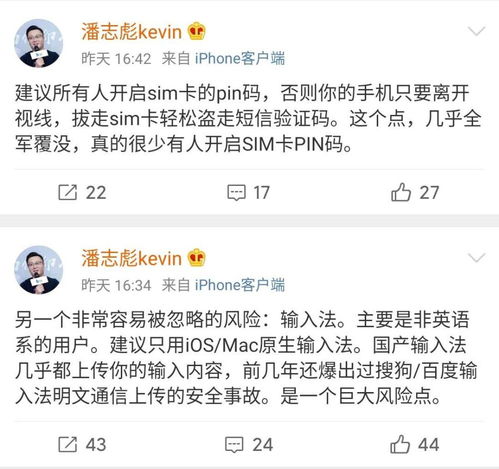This screenshot has height=469, width=499.
Task: Open avatar photo of the first post
Action: click(x=38, y=43)
